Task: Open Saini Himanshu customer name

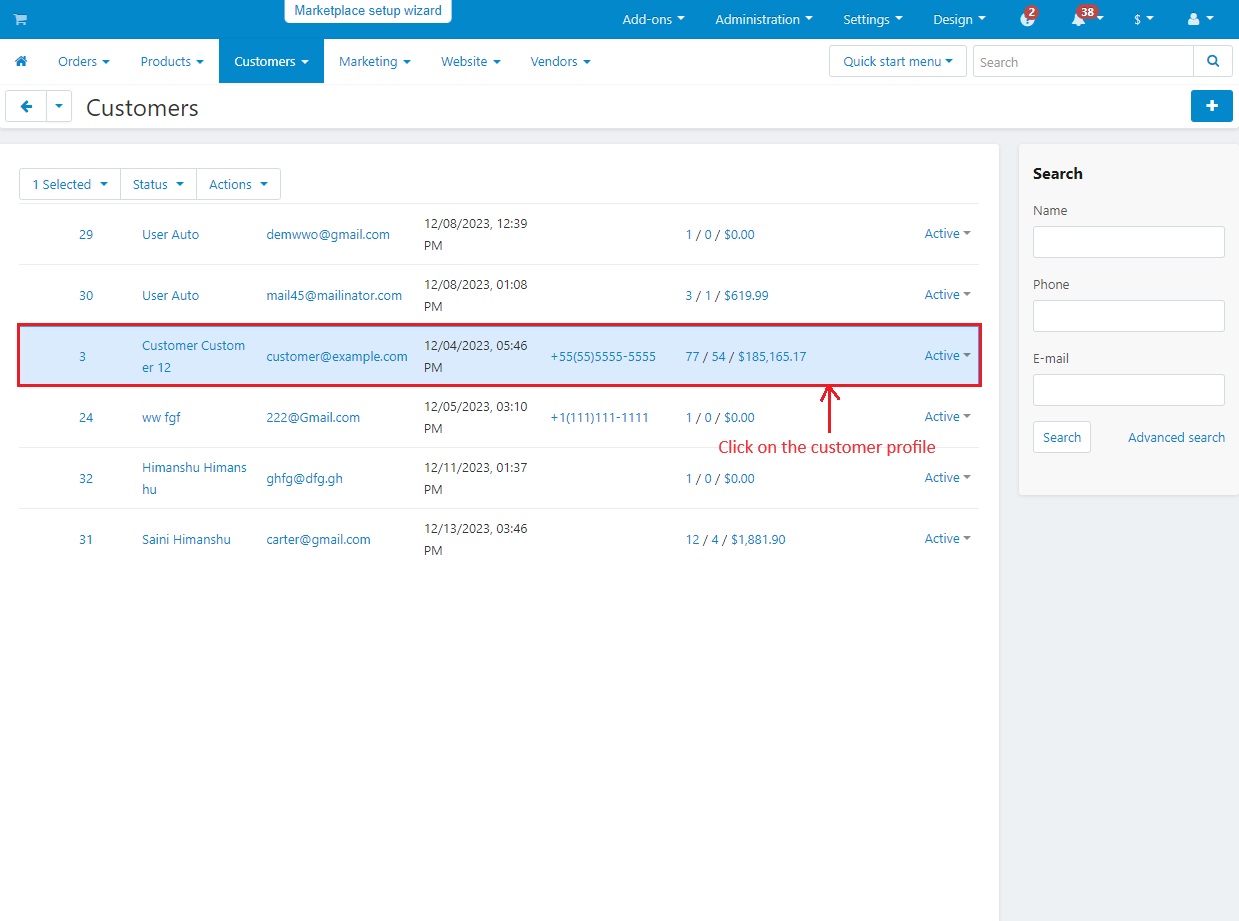Action: [186, 539]
